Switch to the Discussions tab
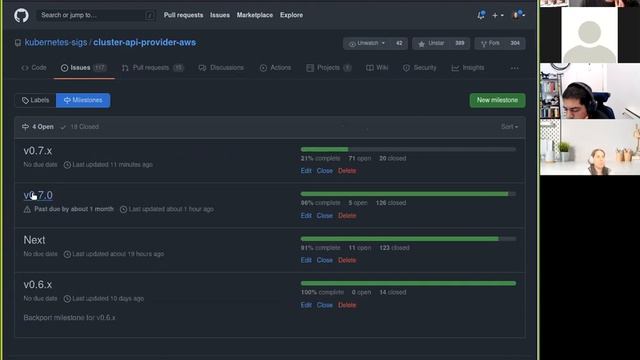Screen dimensions: 640x360 [x=221, y=68]
